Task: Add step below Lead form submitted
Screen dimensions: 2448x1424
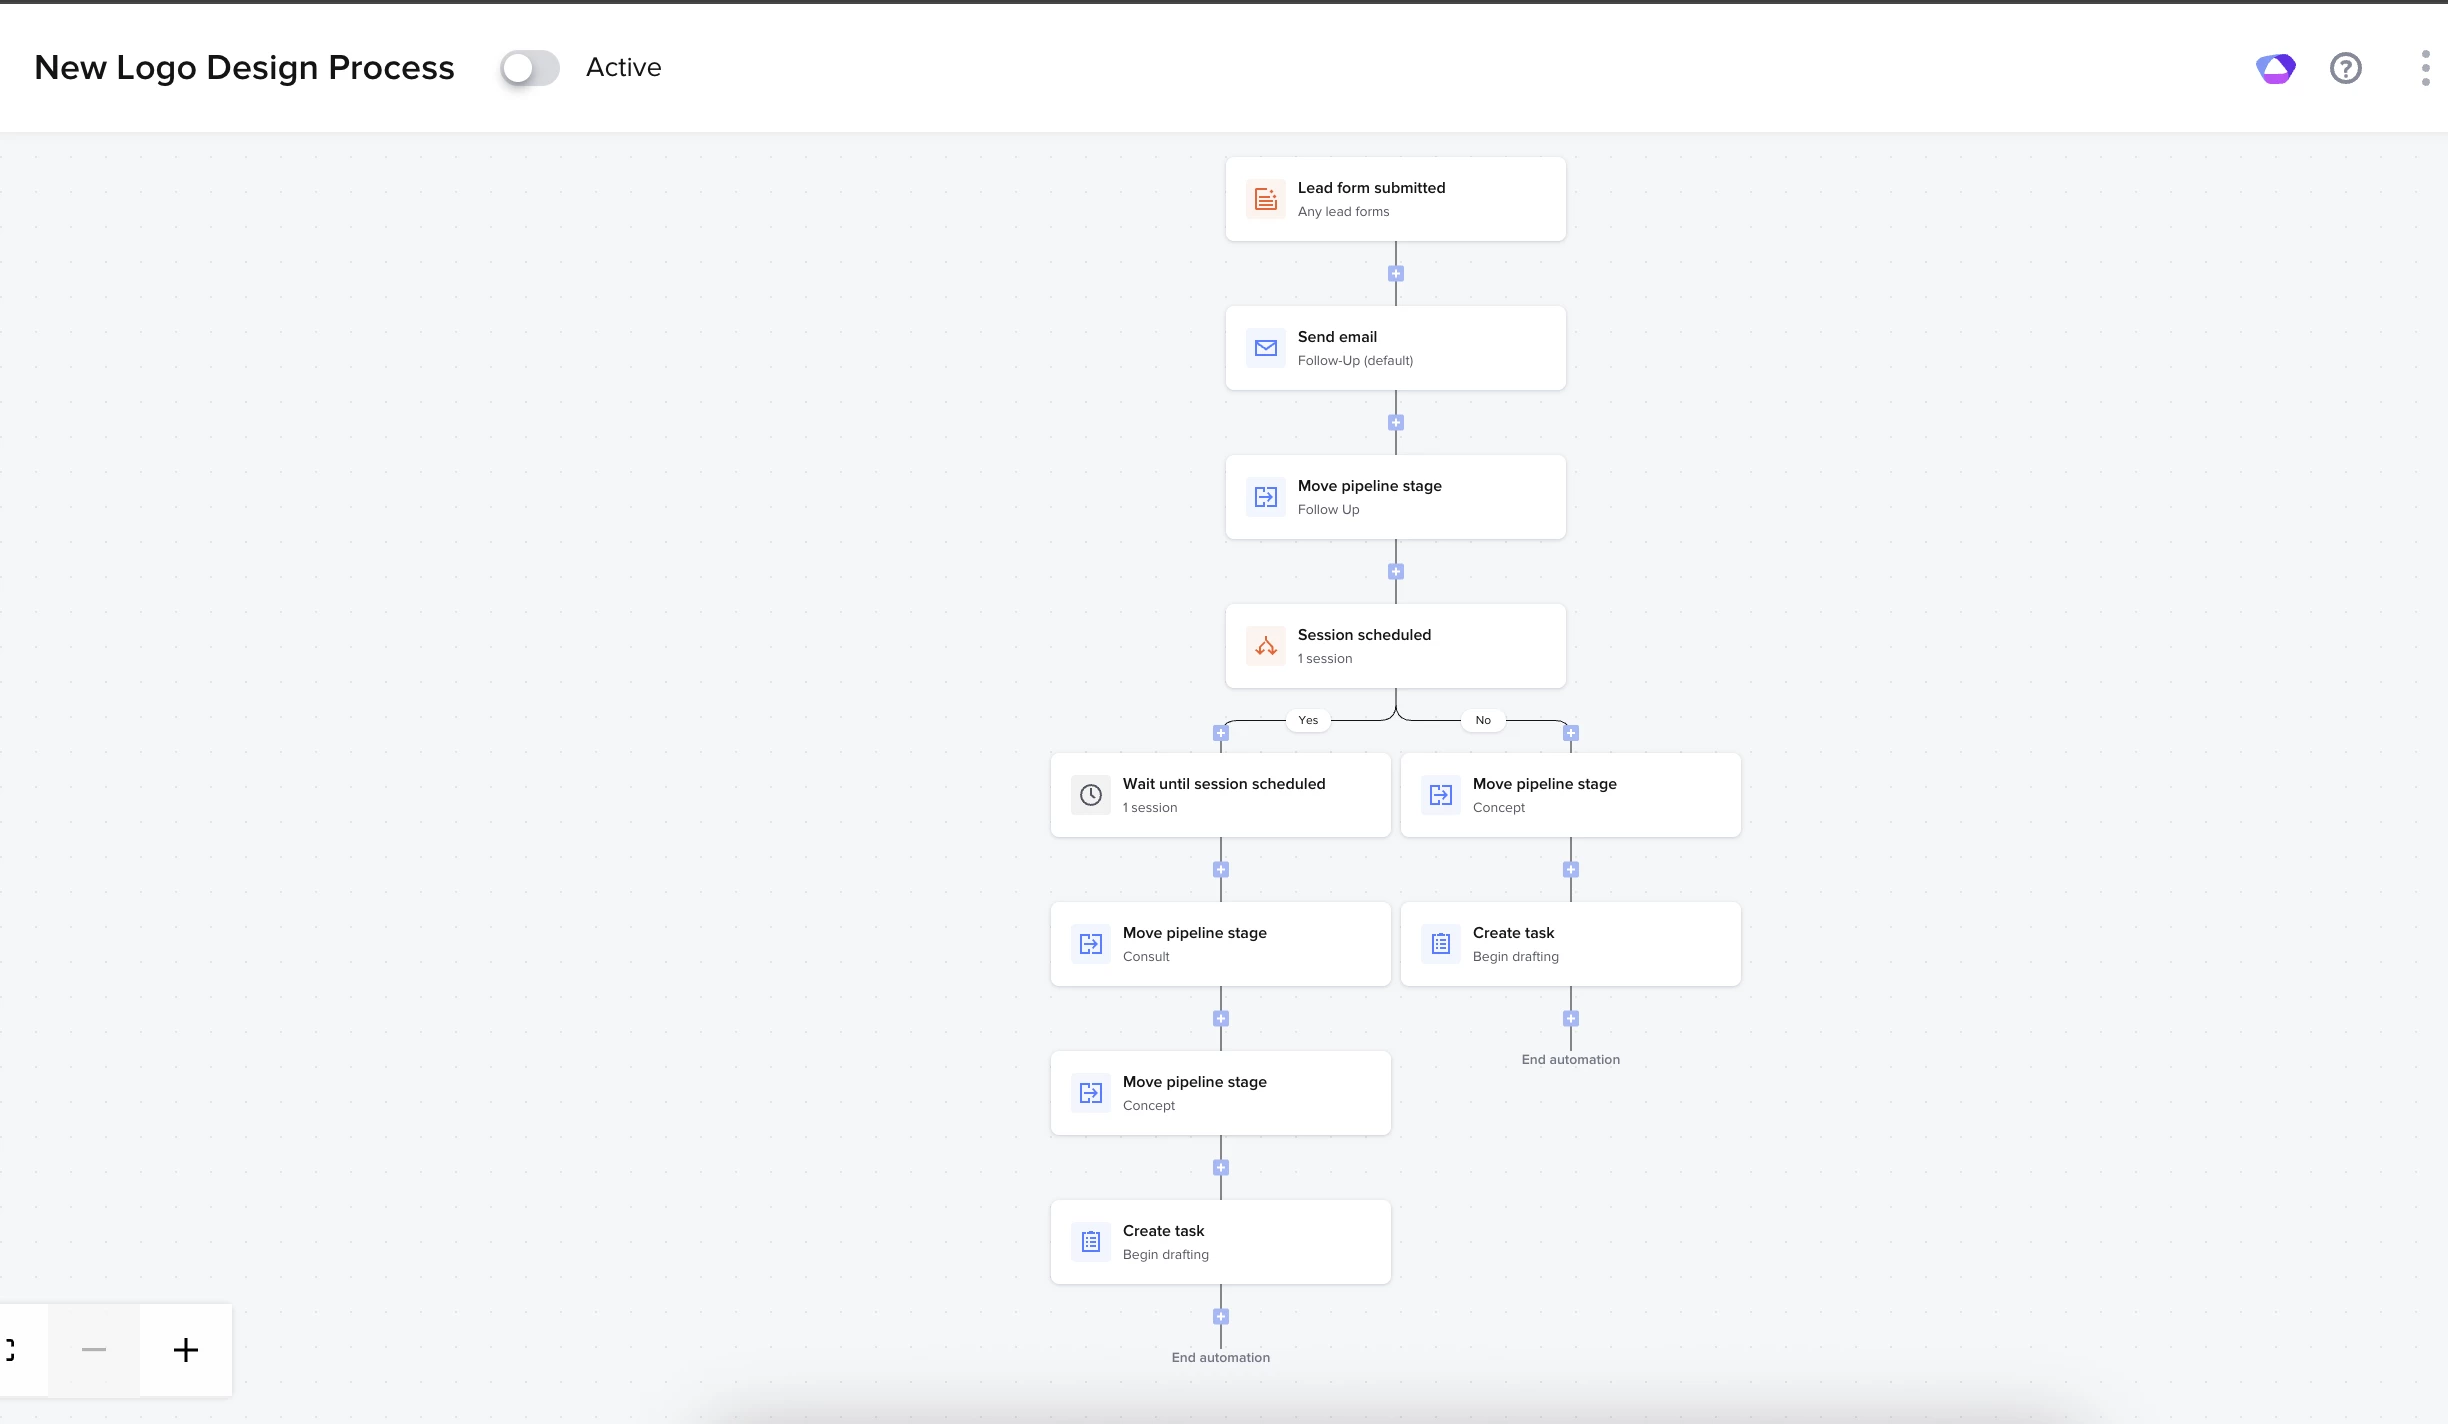Action: (1396, 274)
